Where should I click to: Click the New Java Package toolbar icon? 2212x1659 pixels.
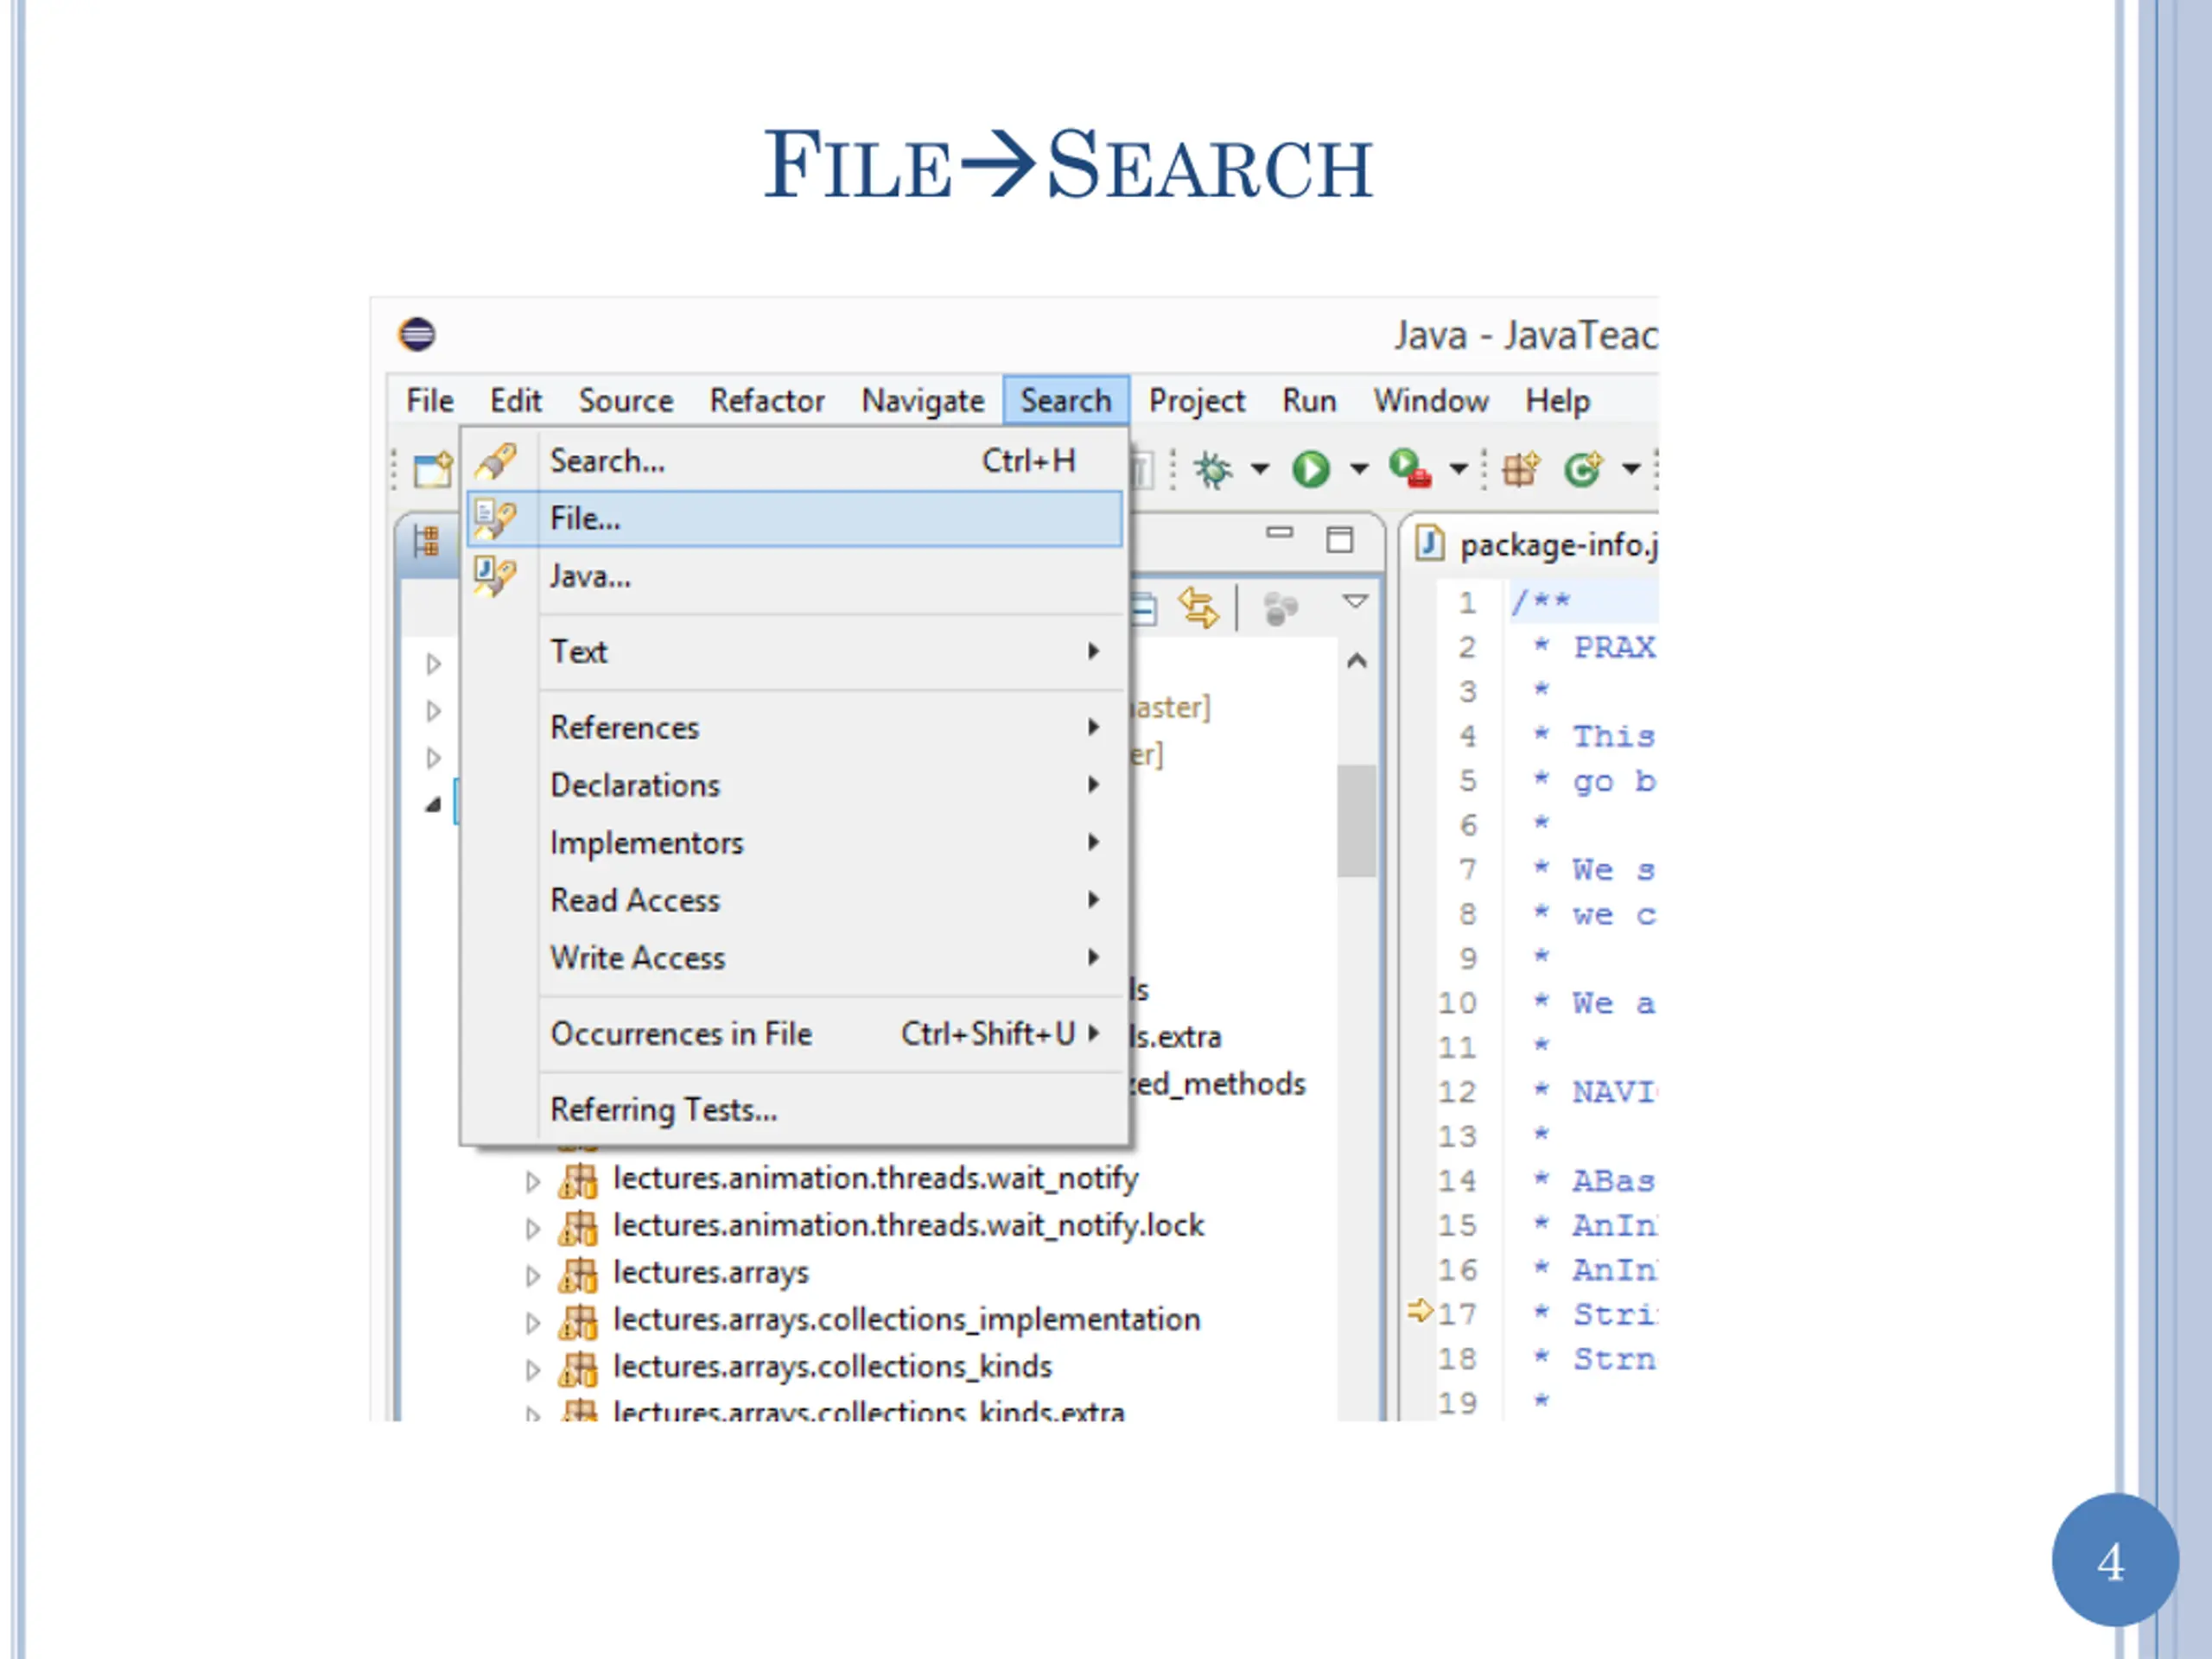click(x=1521, y=468)
